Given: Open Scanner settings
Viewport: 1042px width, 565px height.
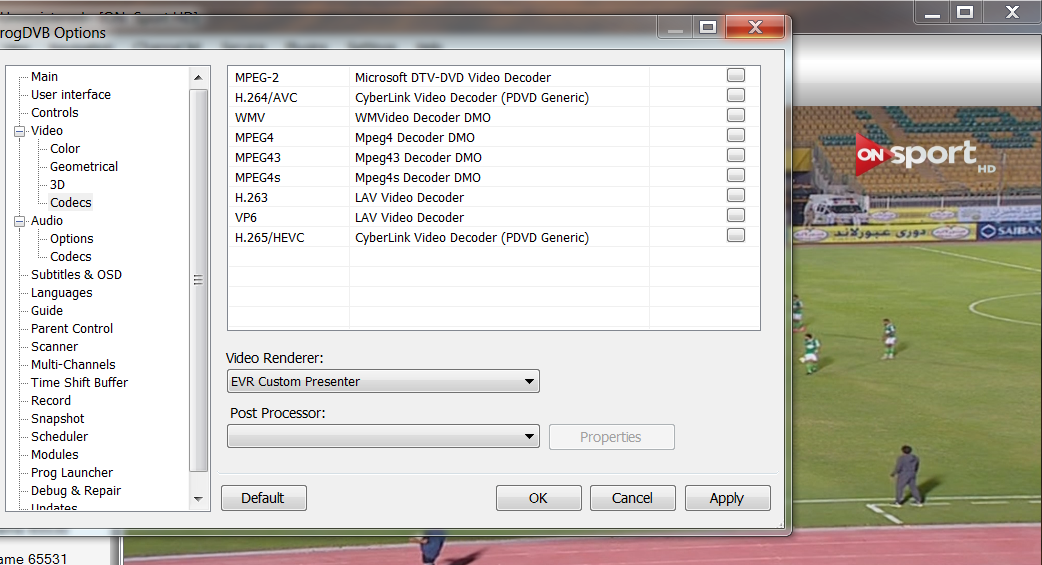Looking at the screenshot, I should click(x=54, y=346).
